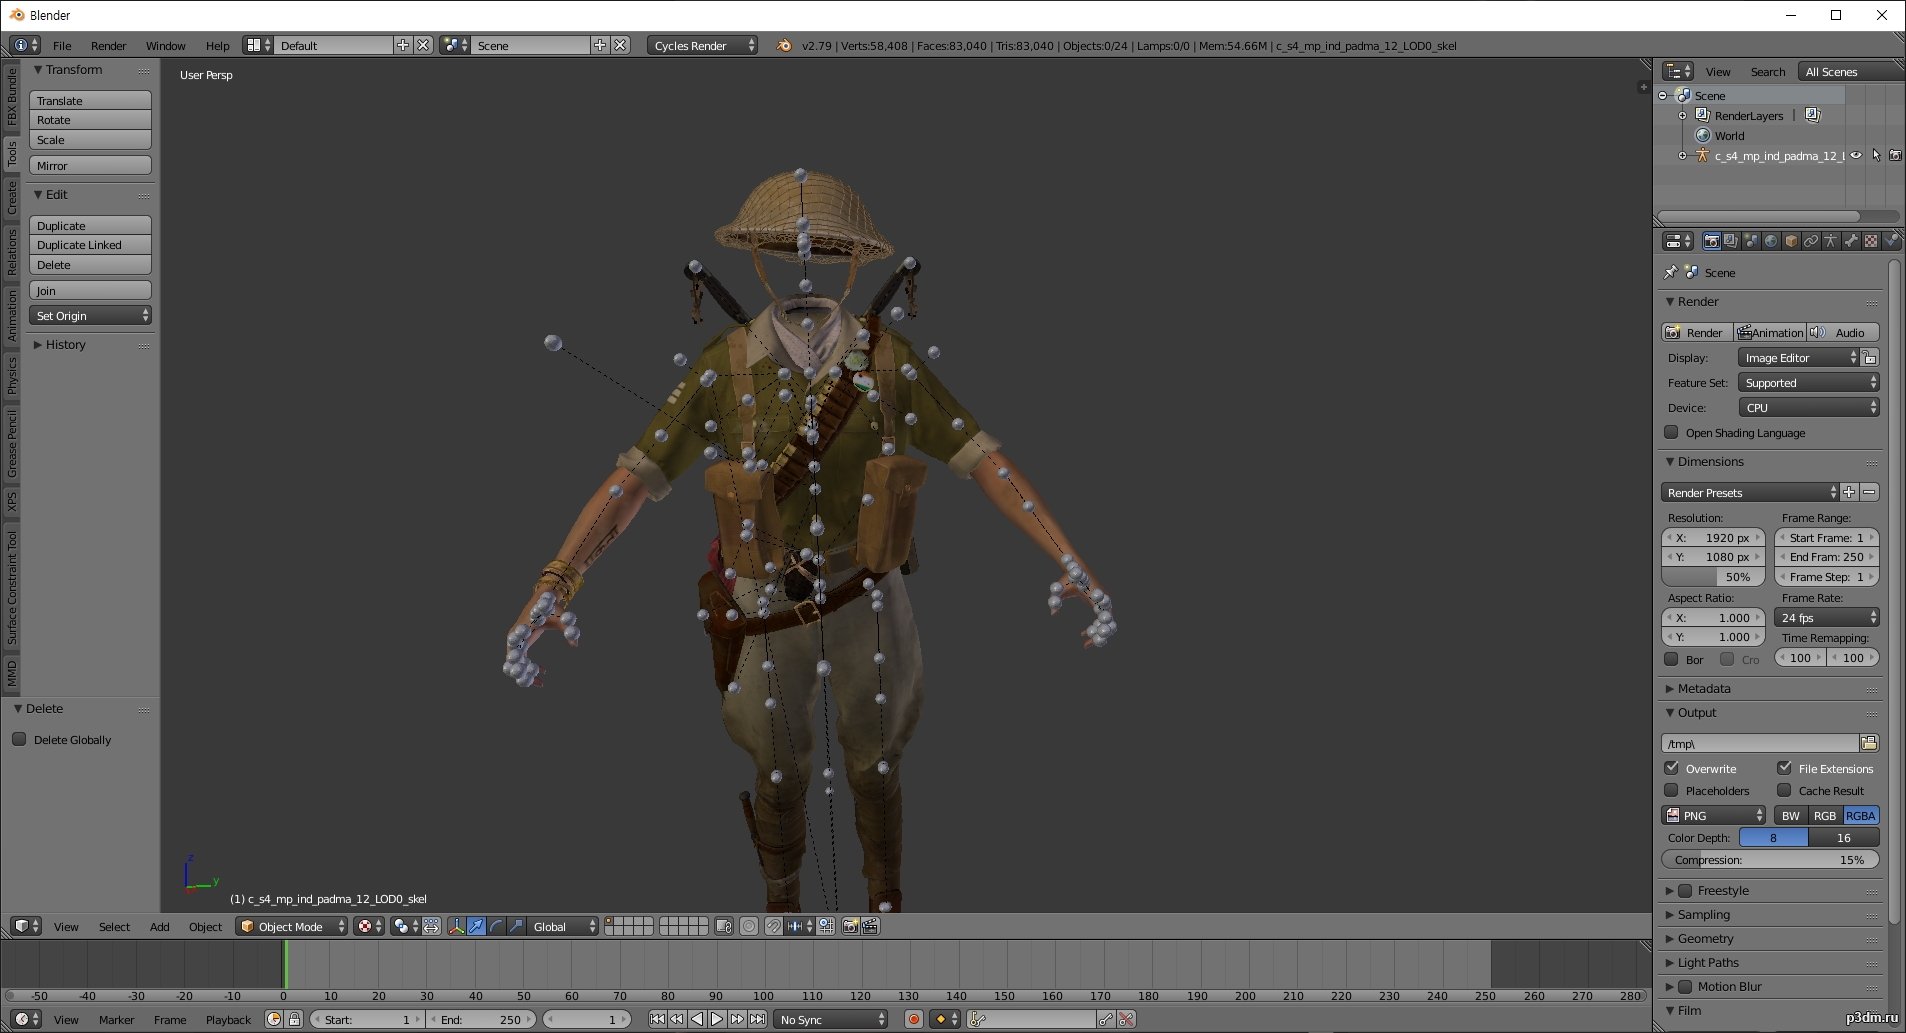Play animation forward in timeline
The image size is (1906, 1033).
(717, 1019)
